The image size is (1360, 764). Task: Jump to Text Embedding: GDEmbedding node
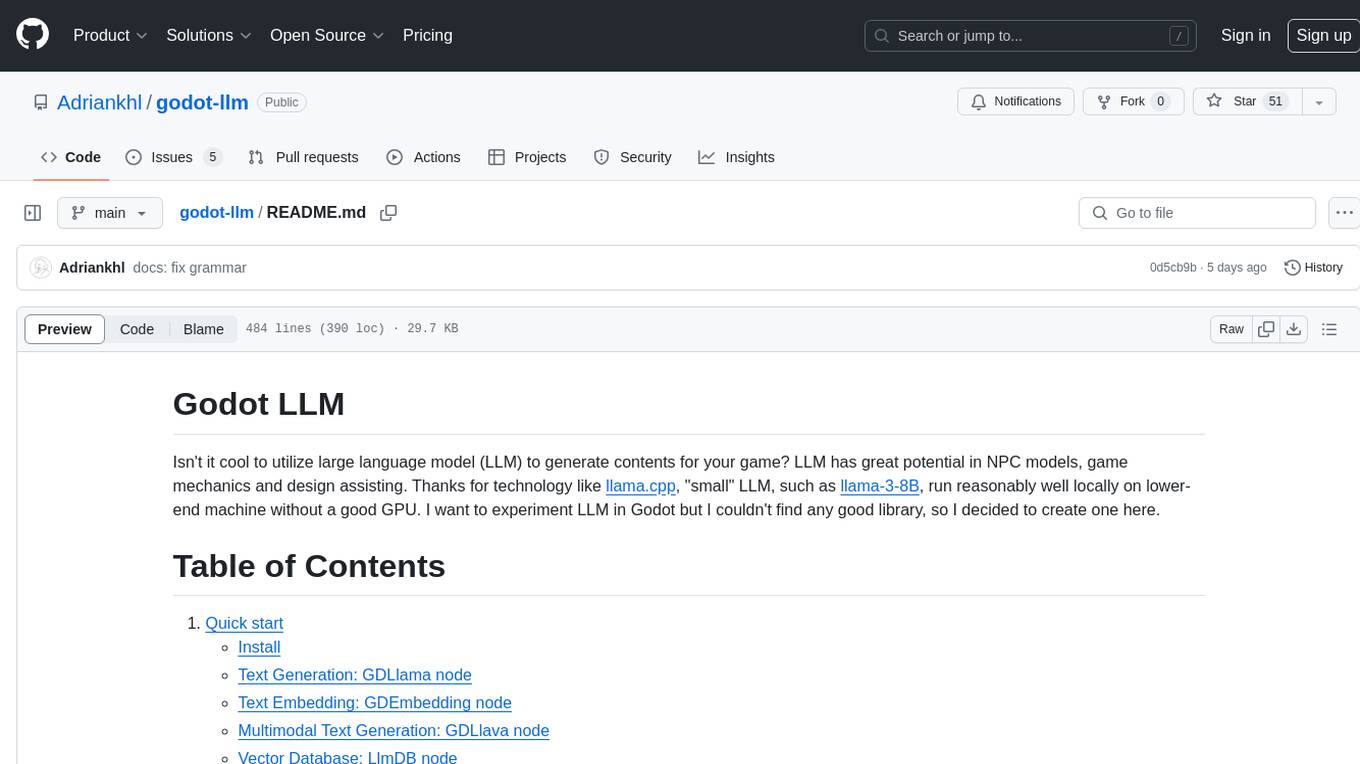click(375, 703)
